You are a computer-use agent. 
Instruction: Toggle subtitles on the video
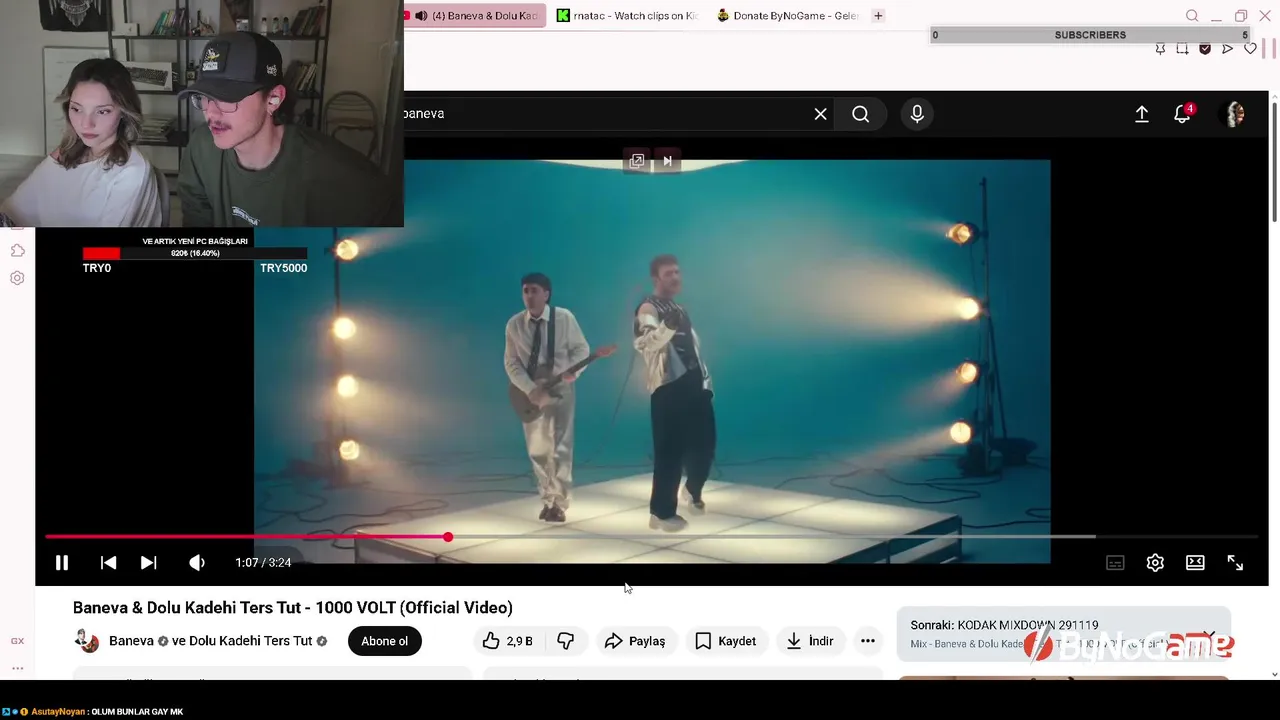click(x=1115, y=563)
